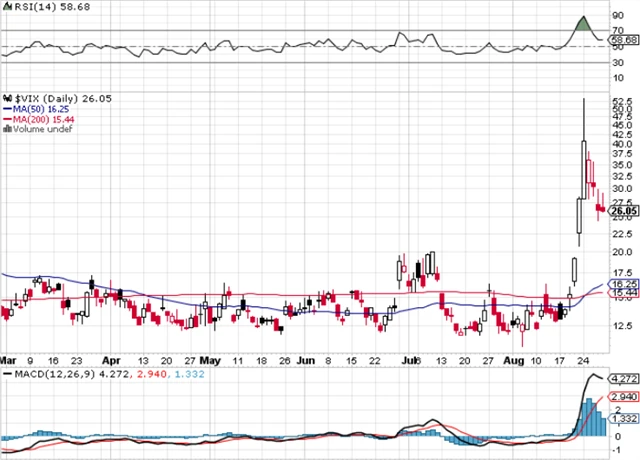Screen dimensions: 640x460
Task: Click the RSI(14) indicator icon
Action: (x=5, y=6)
